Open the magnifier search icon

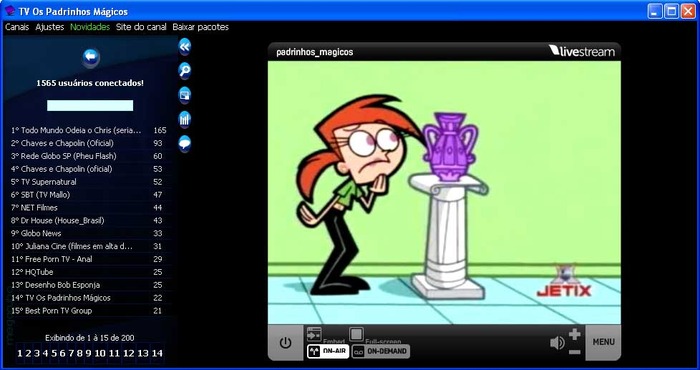[x=184, y=71]
